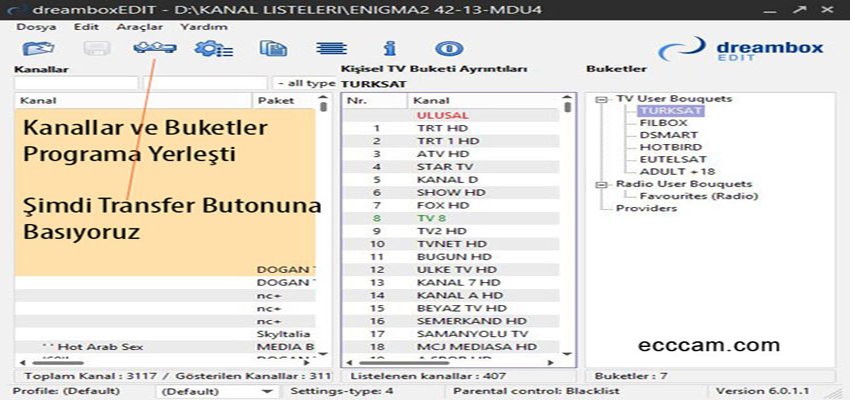Viewport: 850px width, 400px height.
Task: Select the TVNET HD channel
Action: pyautogui.click(x=450, y=244)
